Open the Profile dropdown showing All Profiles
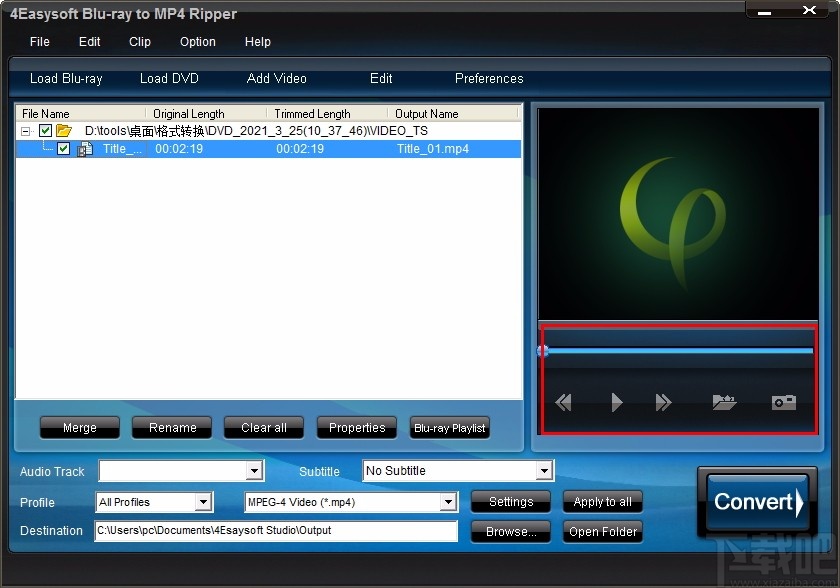This screenshot has height=588, width=840. [204, 502]
